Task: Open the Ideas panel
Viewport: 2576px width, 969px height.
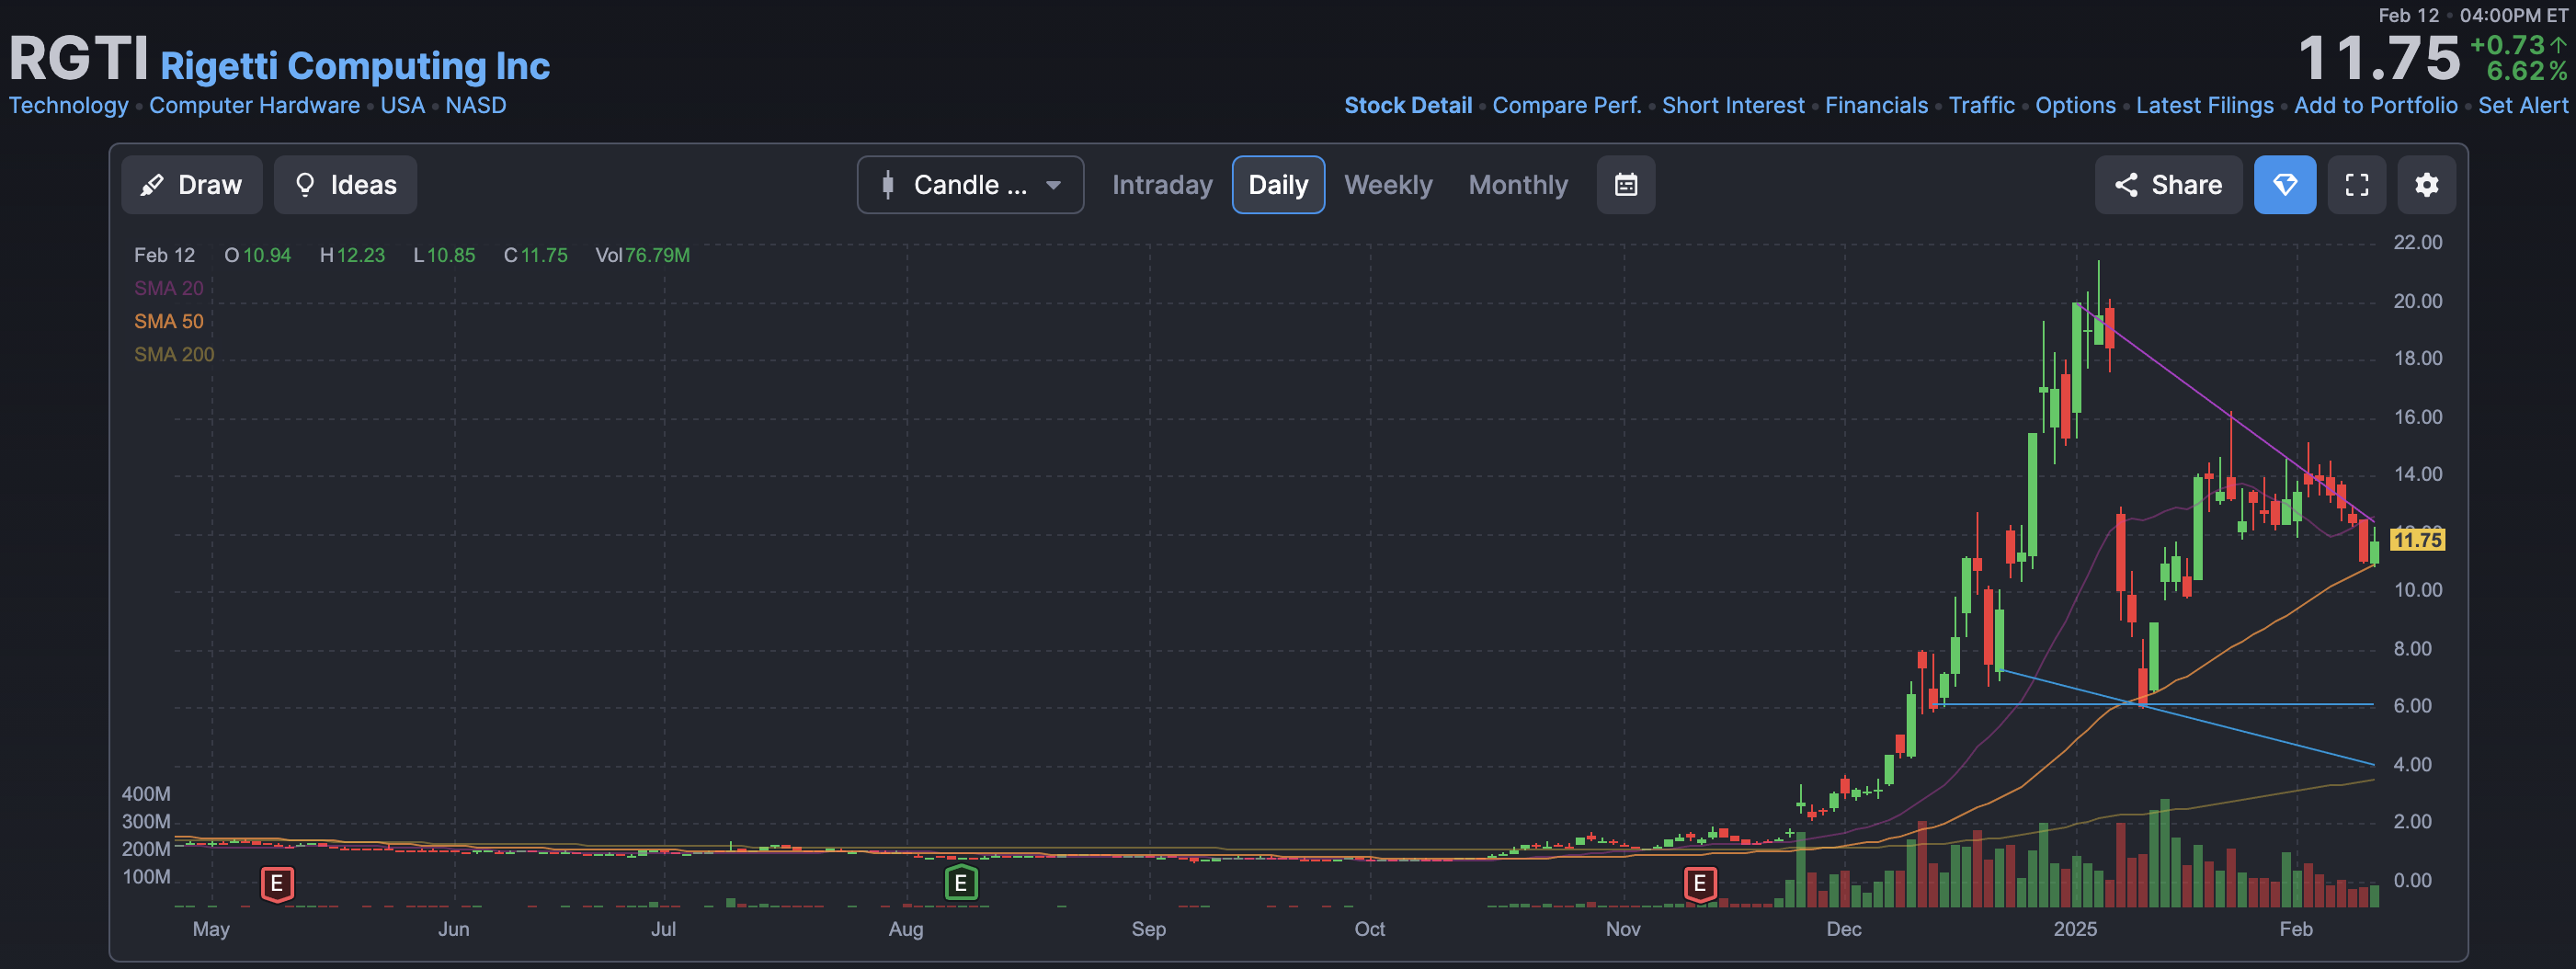Action: coord(346,185)
